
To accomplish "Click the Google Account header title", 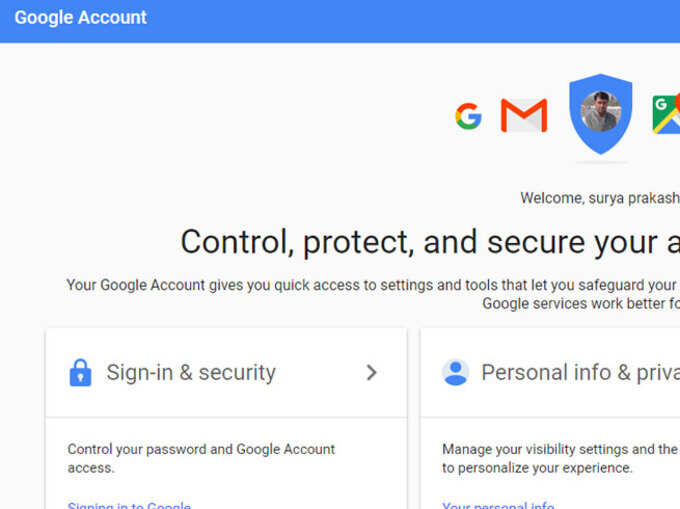I will coord(81,18).
